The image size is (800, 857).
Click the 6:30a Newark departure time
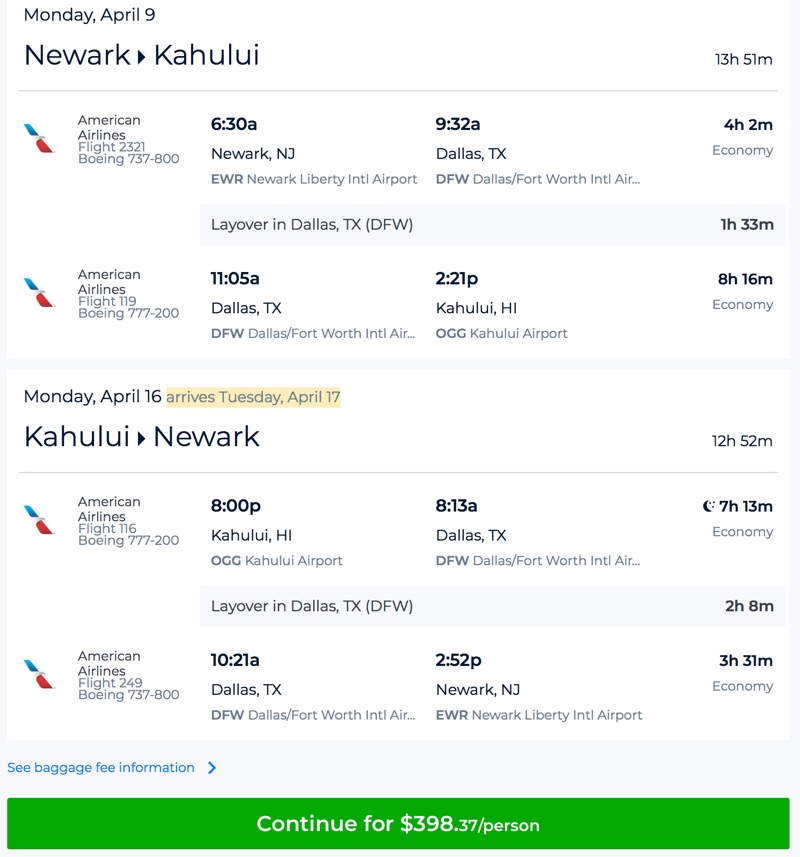point(234,124)
